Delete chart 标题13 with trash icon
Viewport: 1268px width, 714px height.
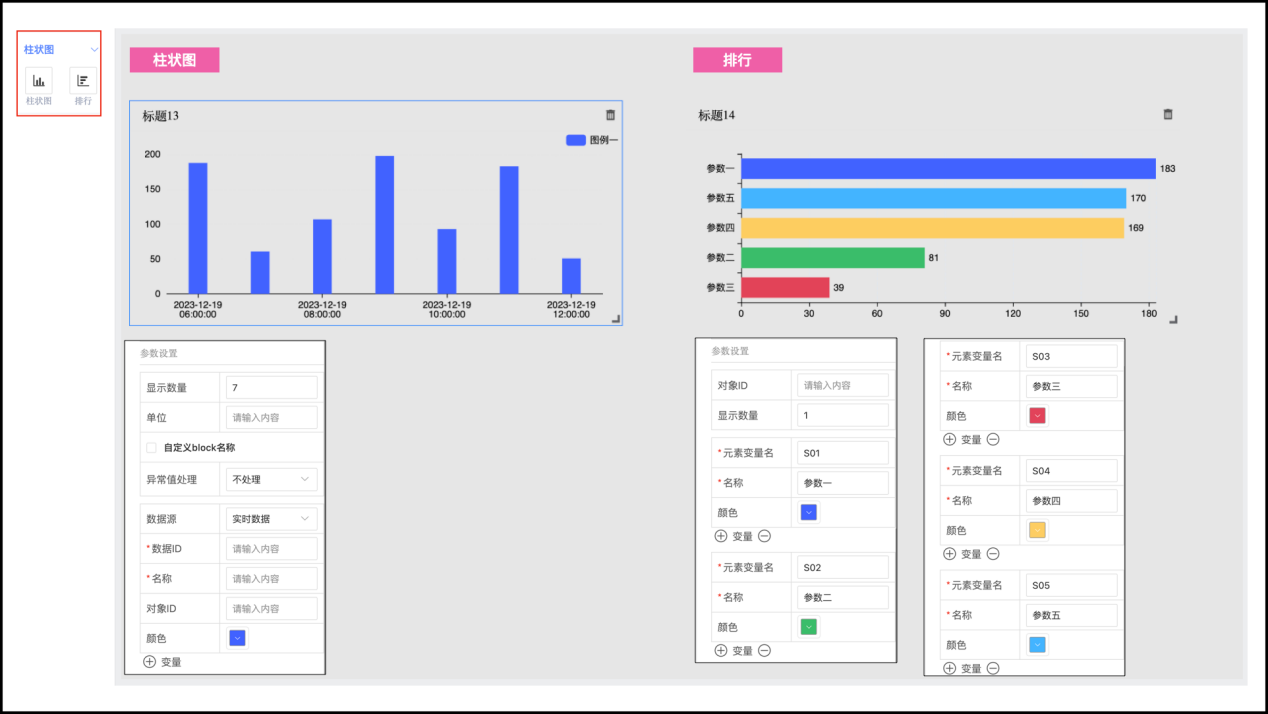coord(611,115)
